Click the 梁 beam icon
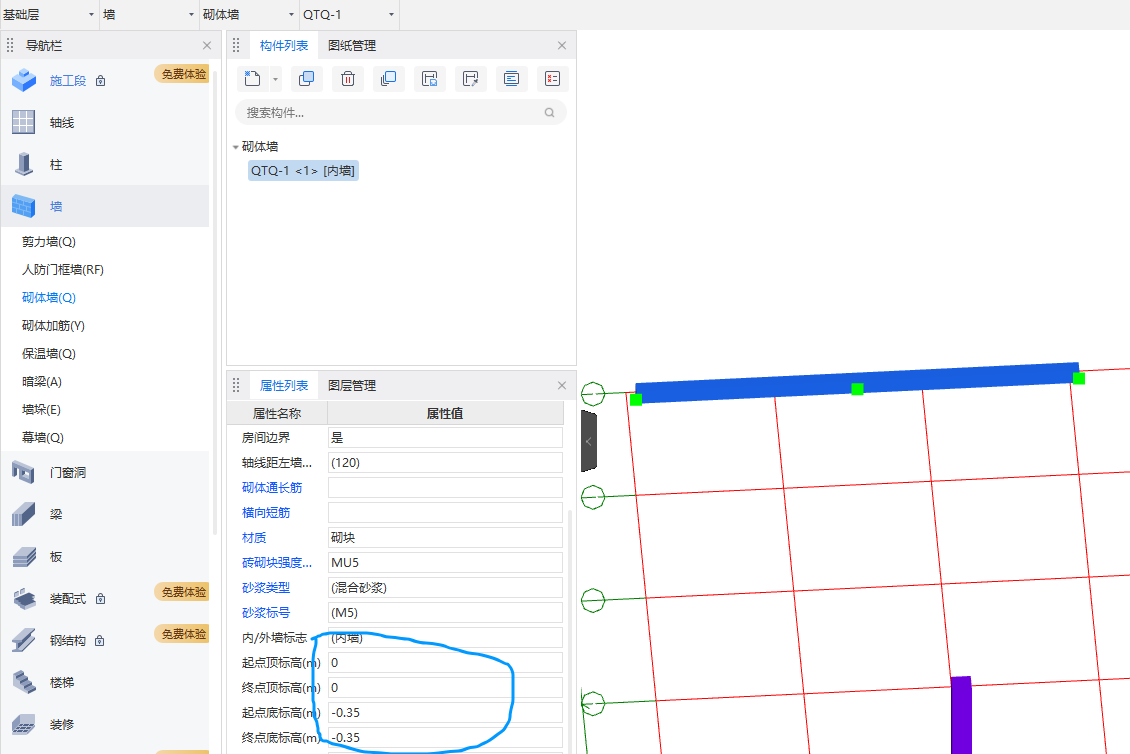1130x754 pixels. (23, 514)
